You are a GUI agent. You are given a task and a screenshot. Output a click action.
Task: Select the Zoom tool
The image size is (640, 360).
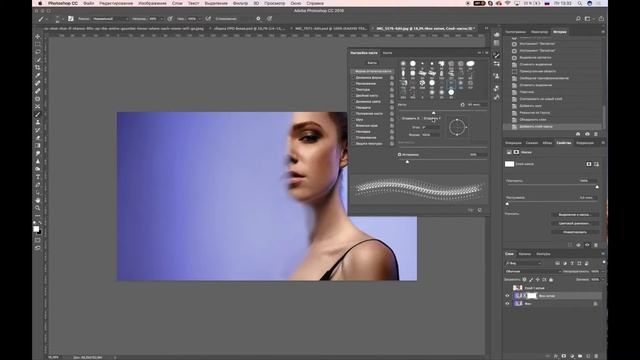[38, 208]
